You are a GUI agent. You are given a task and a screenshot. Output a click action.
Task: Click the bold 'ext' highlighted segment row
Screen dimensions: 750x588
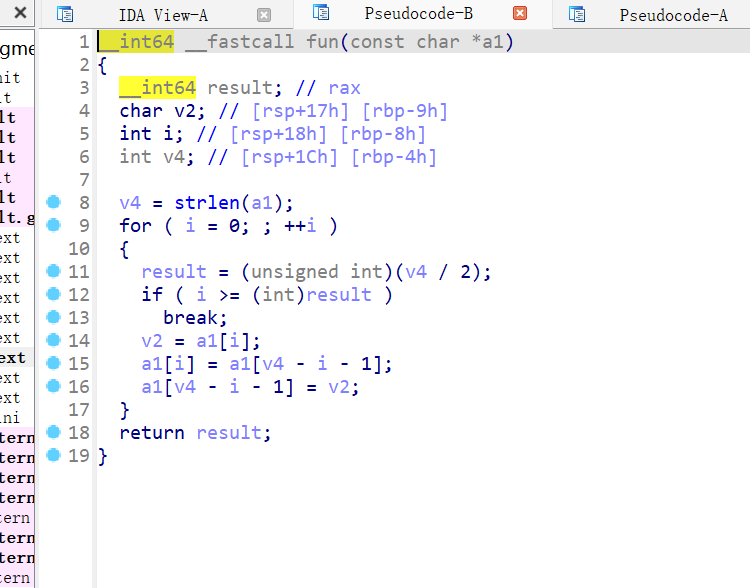point(16,358)
